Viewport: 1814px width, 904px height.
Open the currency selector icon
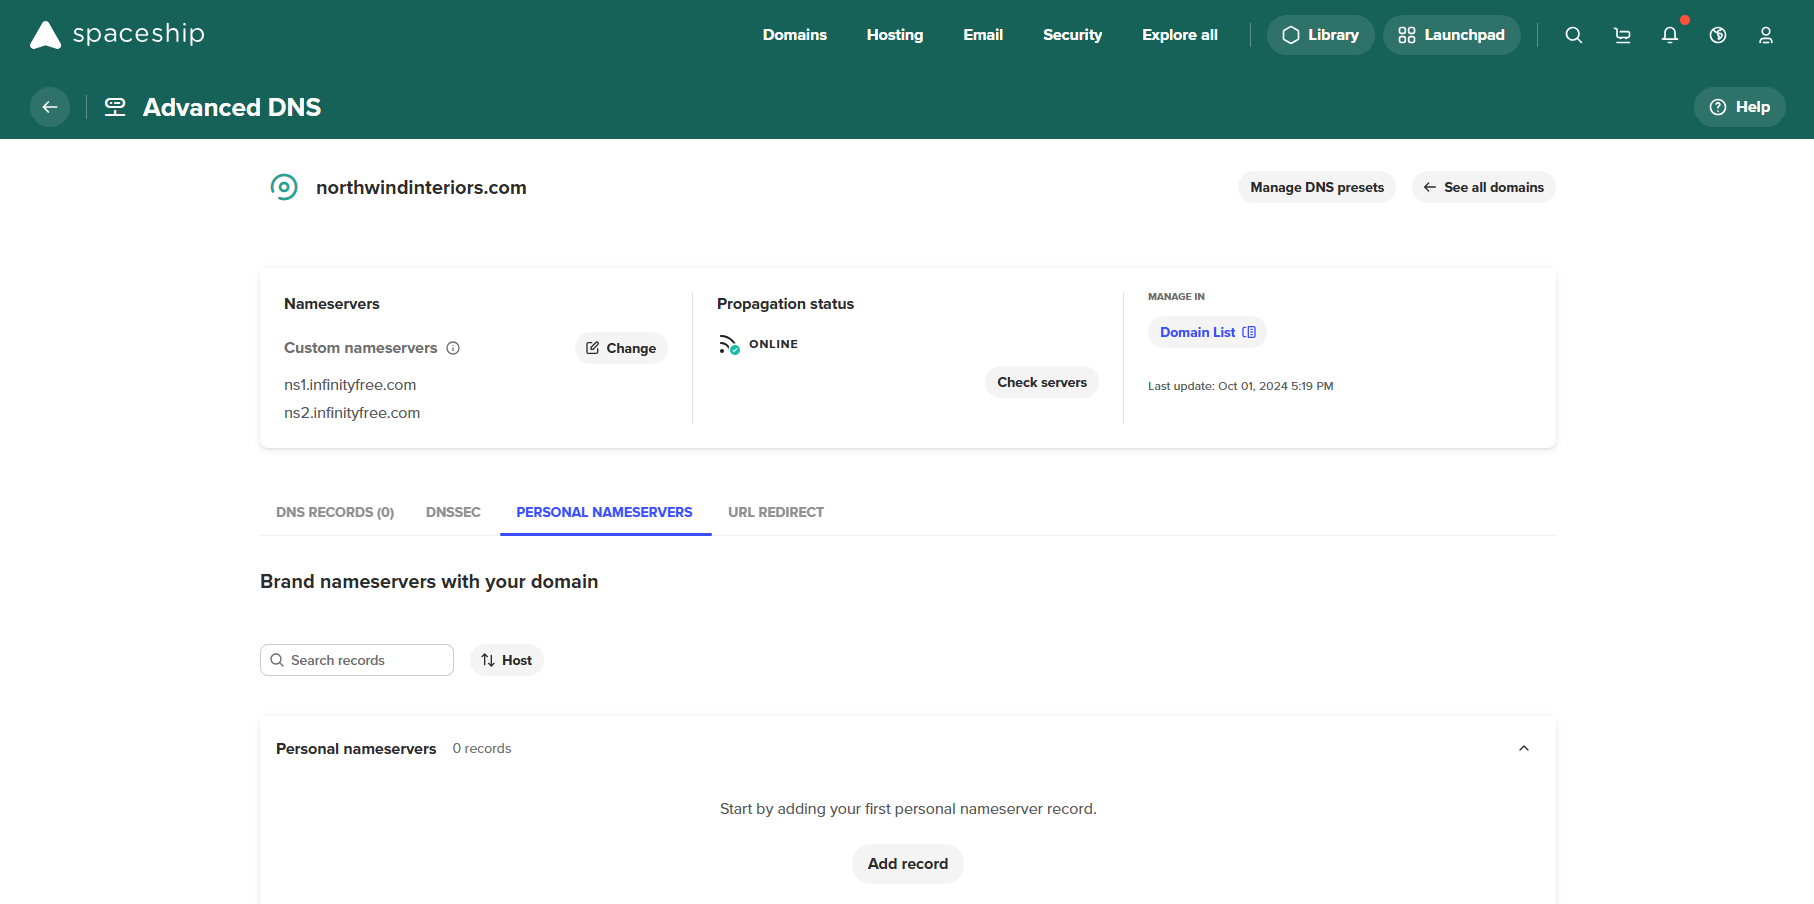1718,35
